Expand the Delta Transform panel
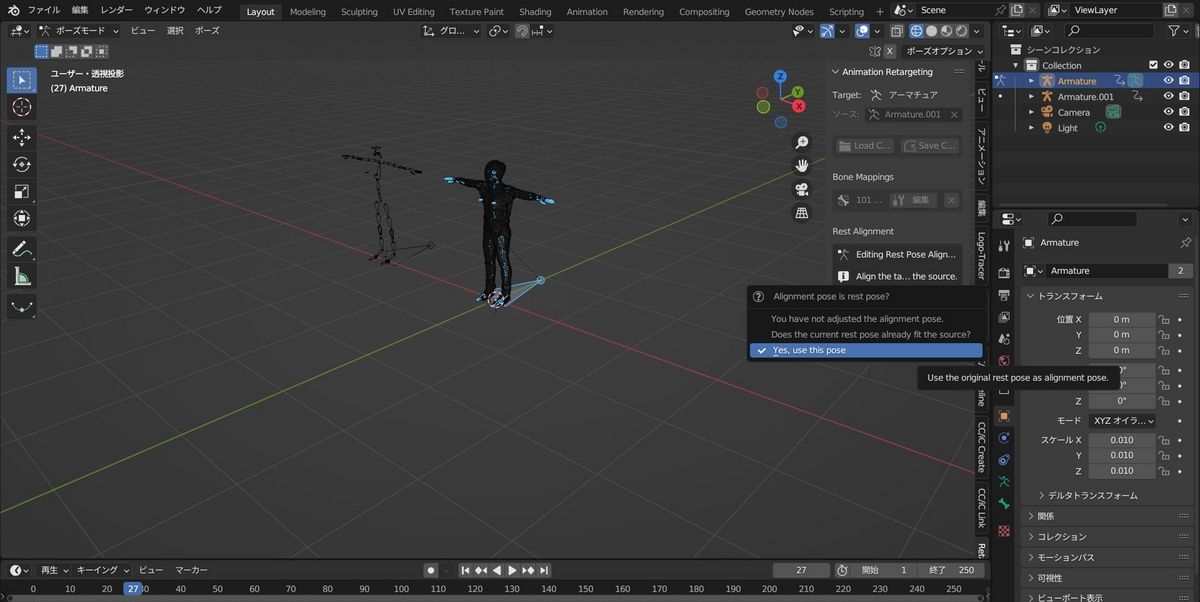Viewport: 1200px width, 602px height. point(1088,496)
